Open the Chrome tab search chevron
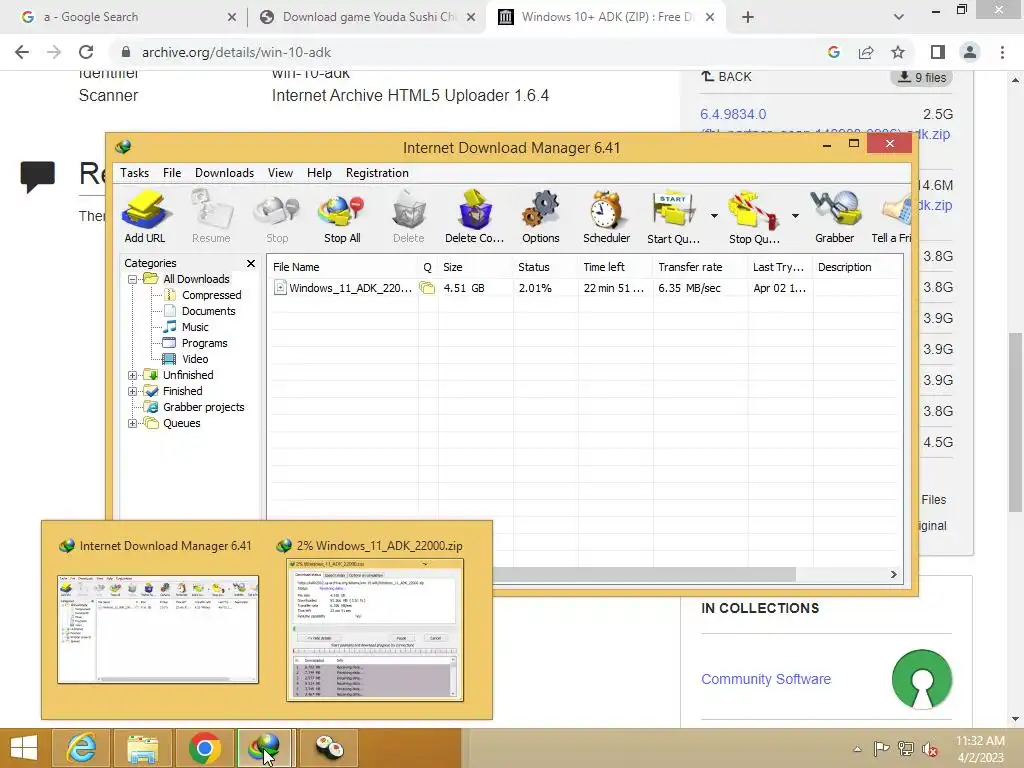1024x768 pixels. [899, 17]
